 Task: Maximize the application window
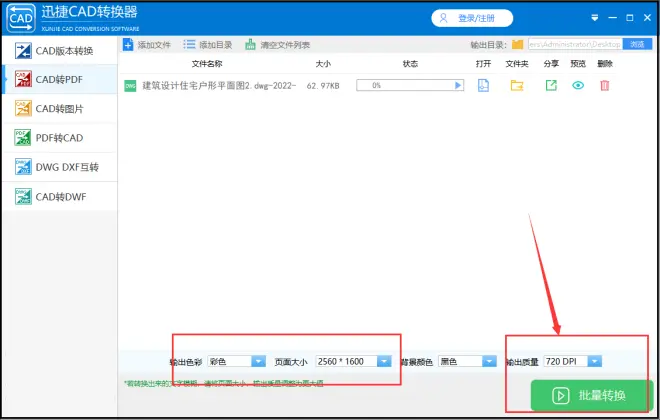point(630,18)
